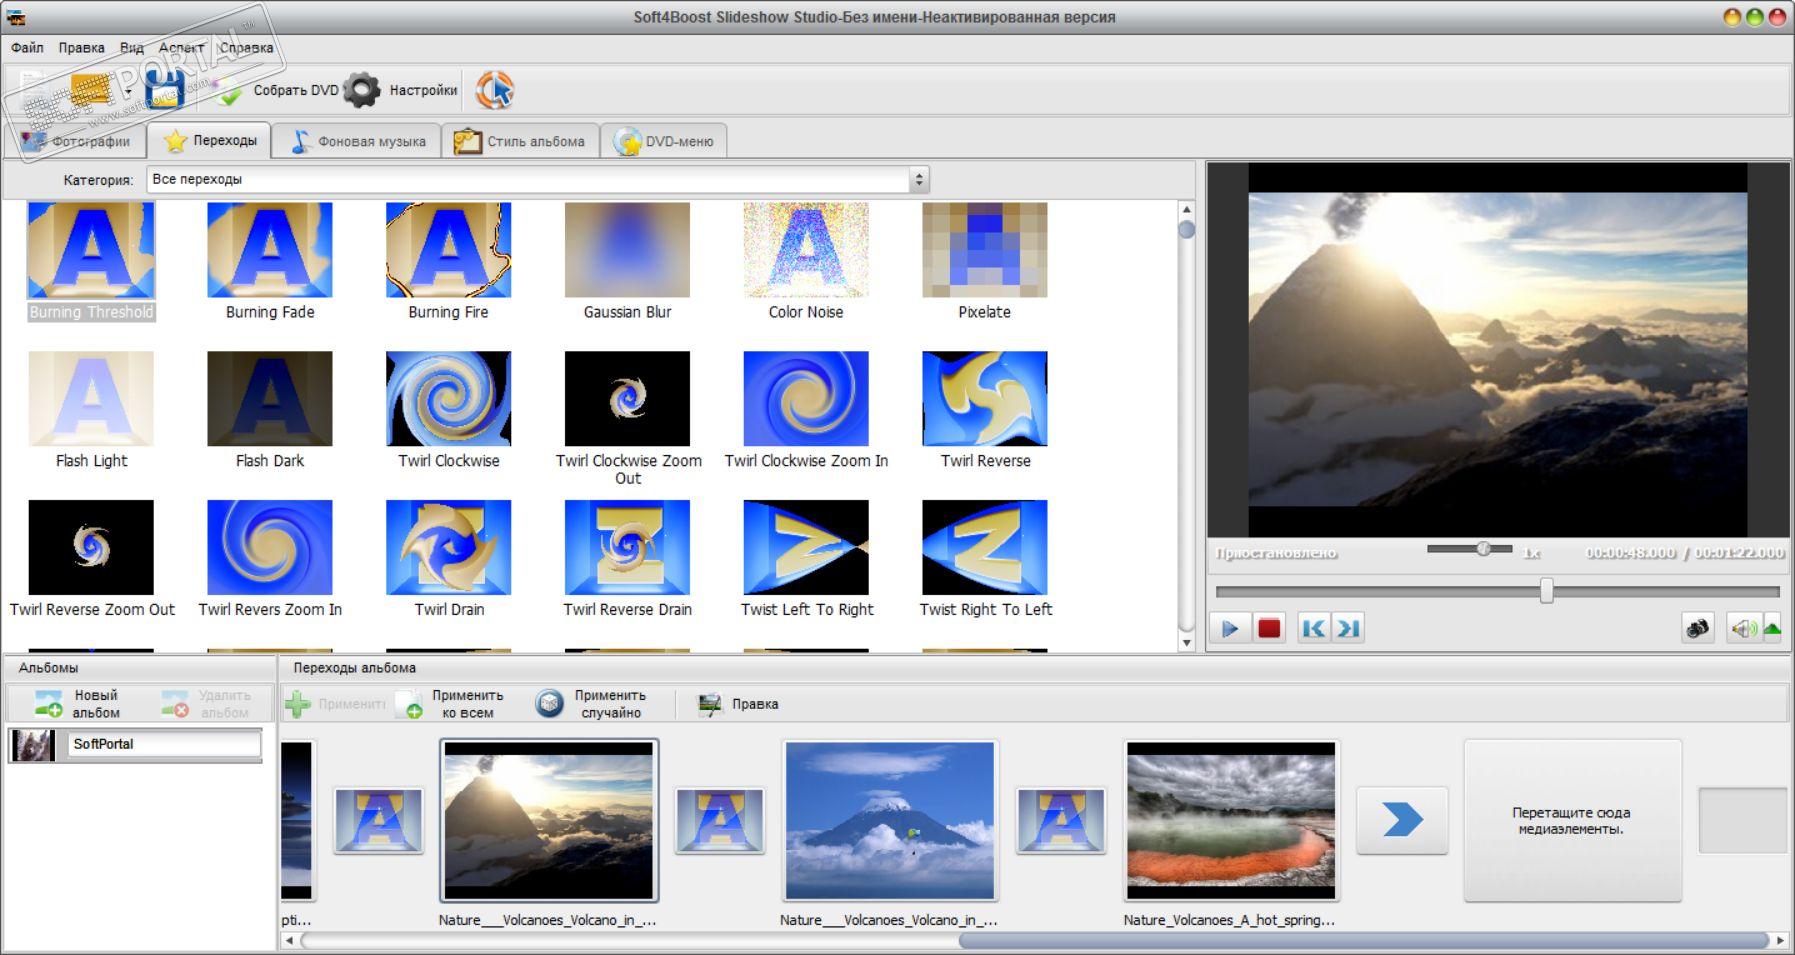Pick the Flash Dark transition
Image resolution: width=1795 pixels, height=955 pixels.
(x=270, y=410)
